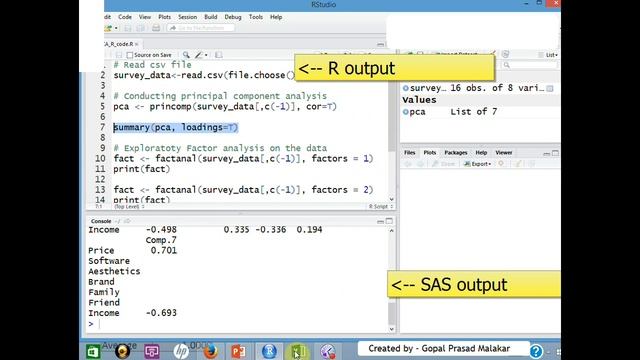Screen dimensions: 640x360
Task: Click the source editor scroll down arrow
Action: pos(392,199)
